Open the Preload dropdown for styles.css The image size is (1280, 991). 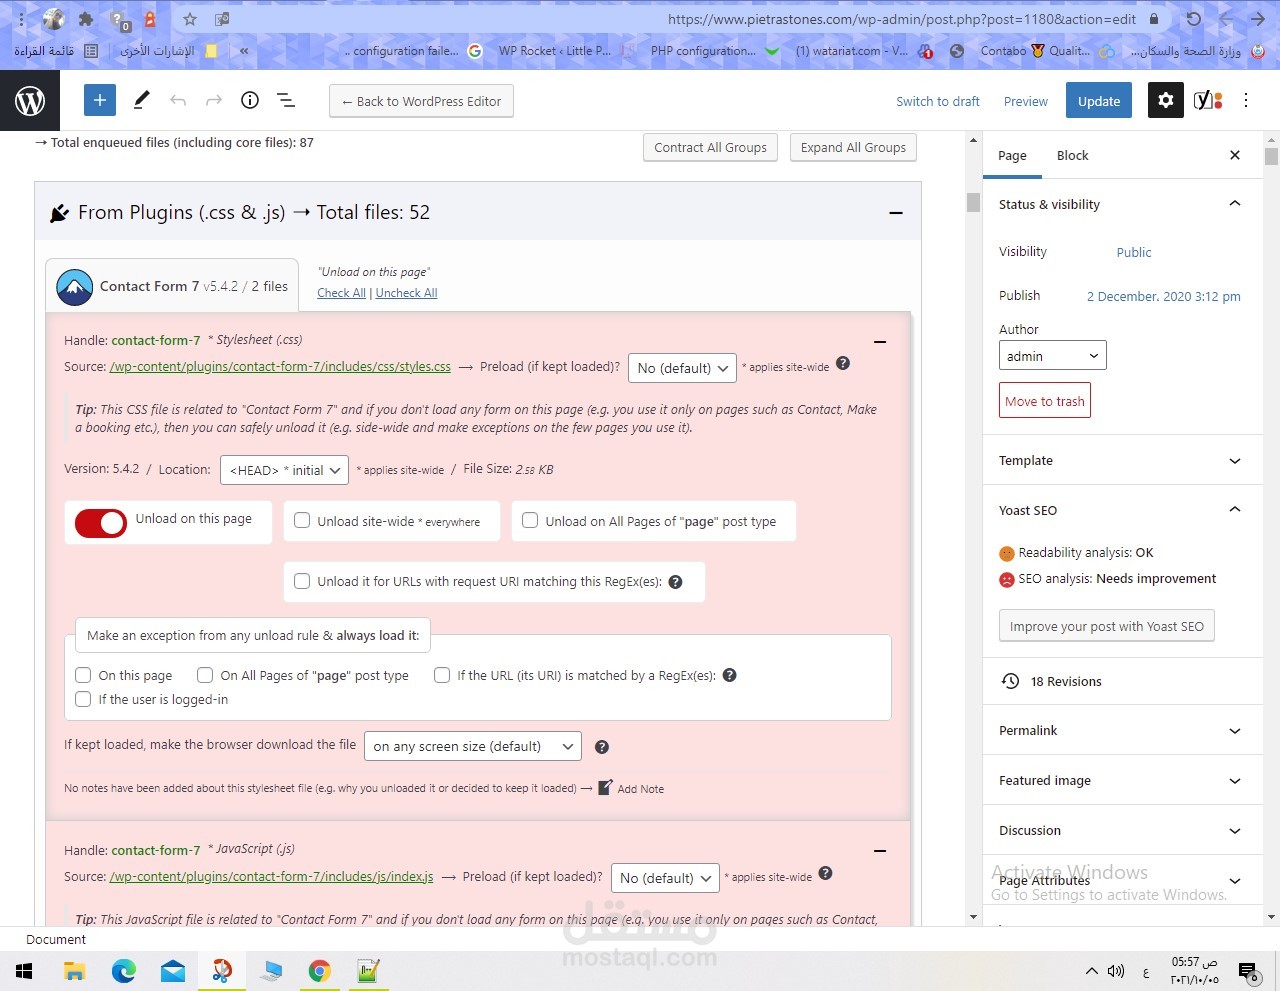click(x=682, y=368)
